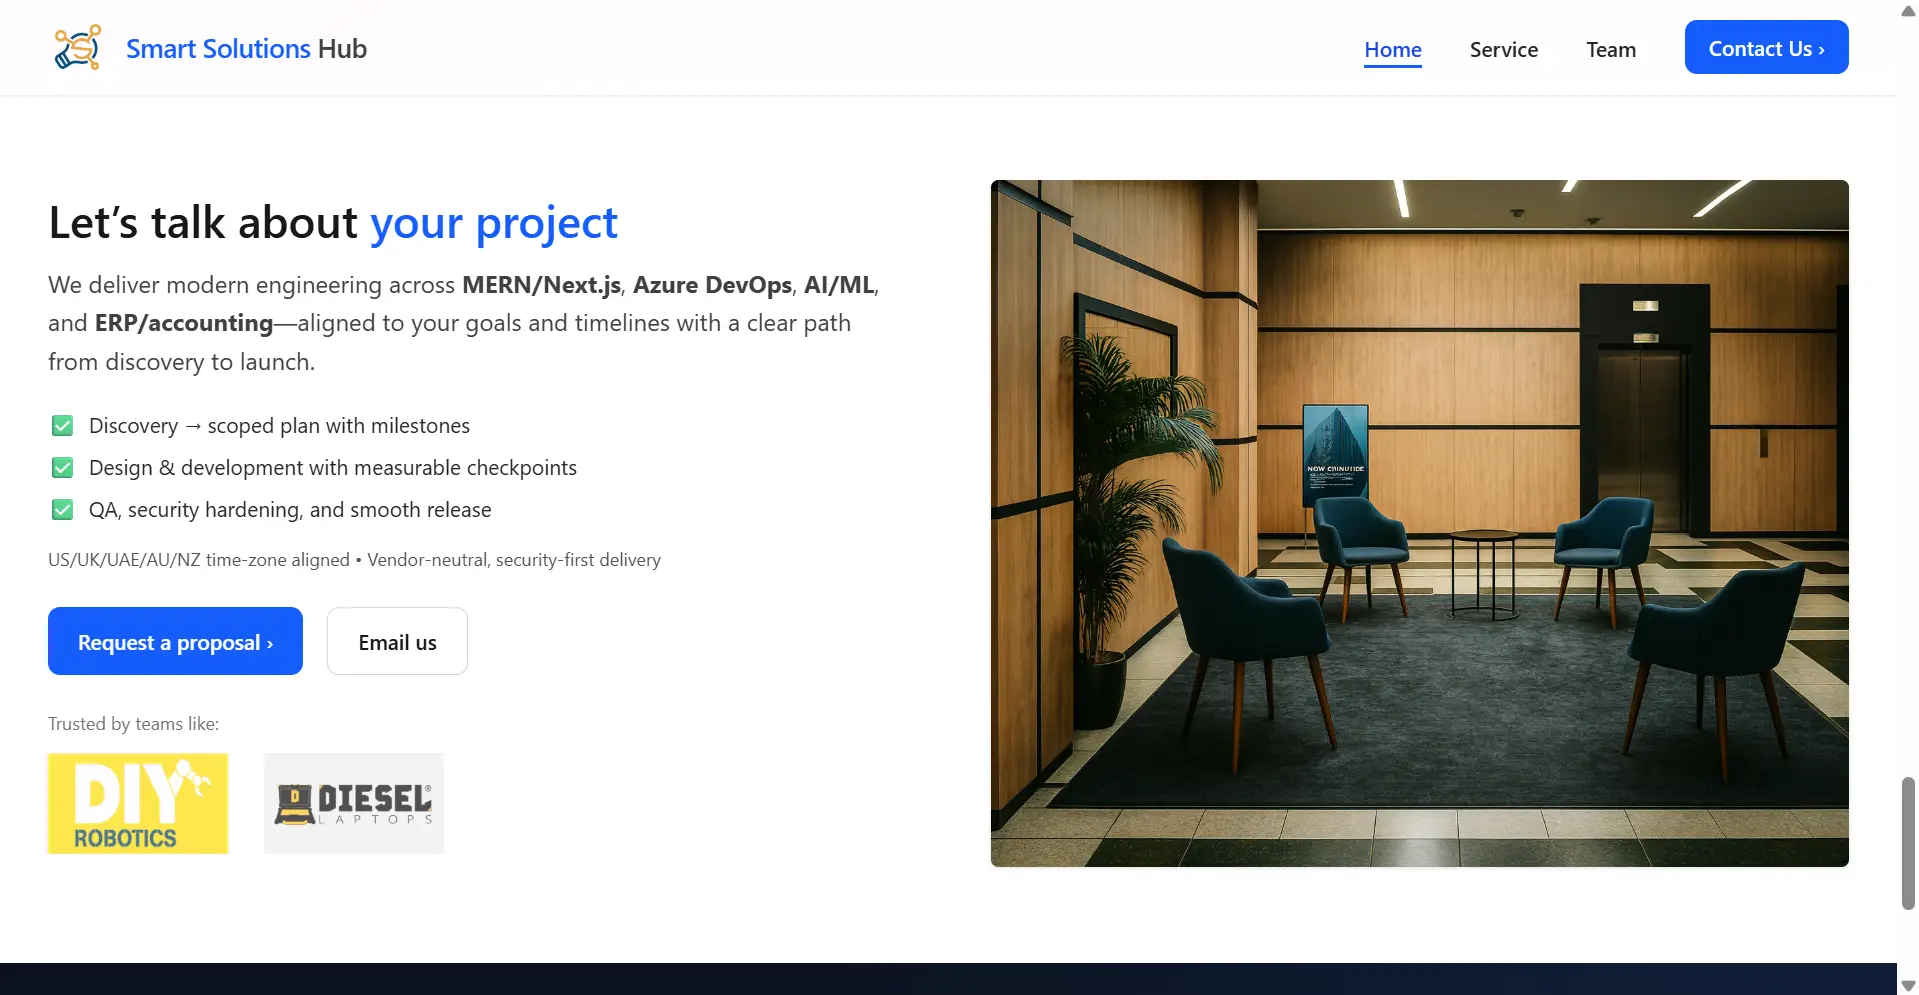Click the scrollbar up arrow

1906,10
